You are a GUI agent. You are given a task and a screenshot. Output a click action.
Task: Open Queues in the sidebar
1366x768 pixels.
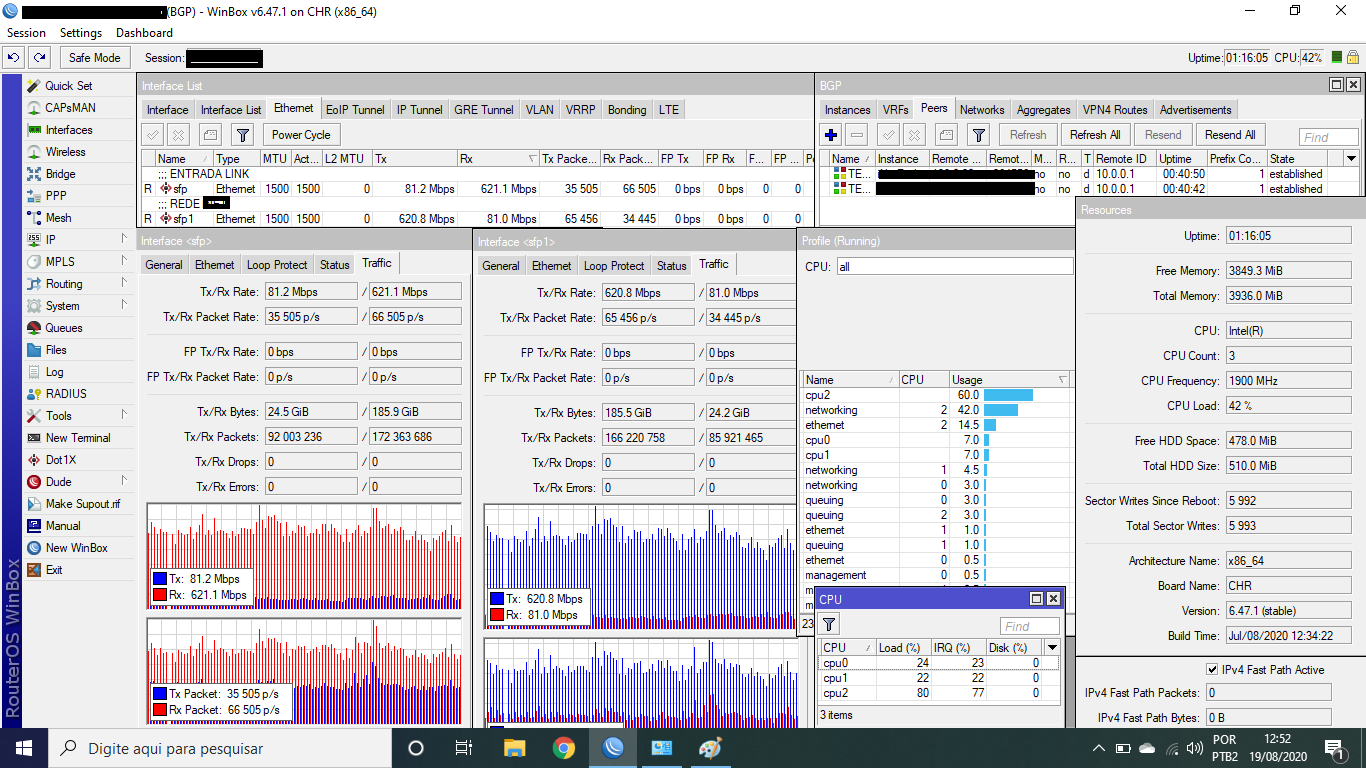pyautogui.click(x=64, y=328)
